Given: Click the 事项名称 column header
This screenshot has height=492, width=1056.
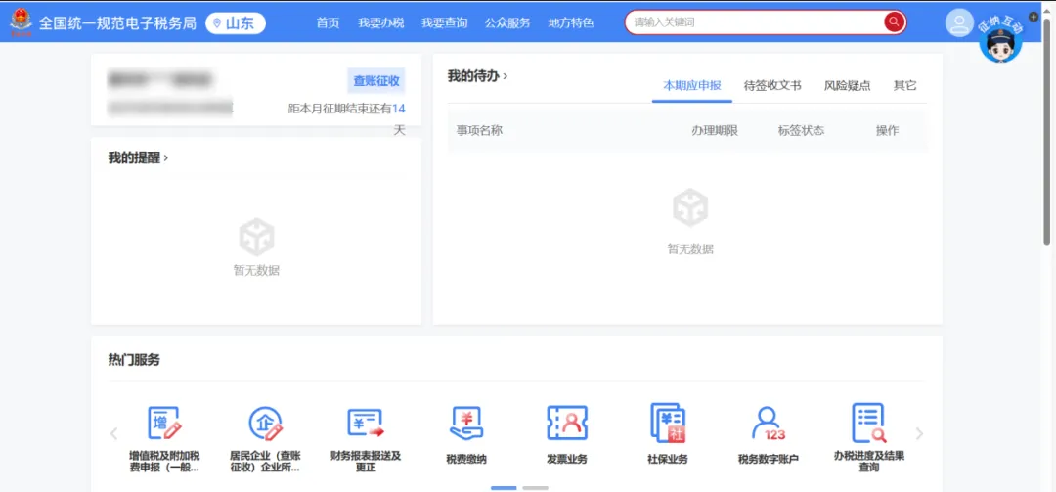Looking at the screenshot, I should [x=480, y=131].
